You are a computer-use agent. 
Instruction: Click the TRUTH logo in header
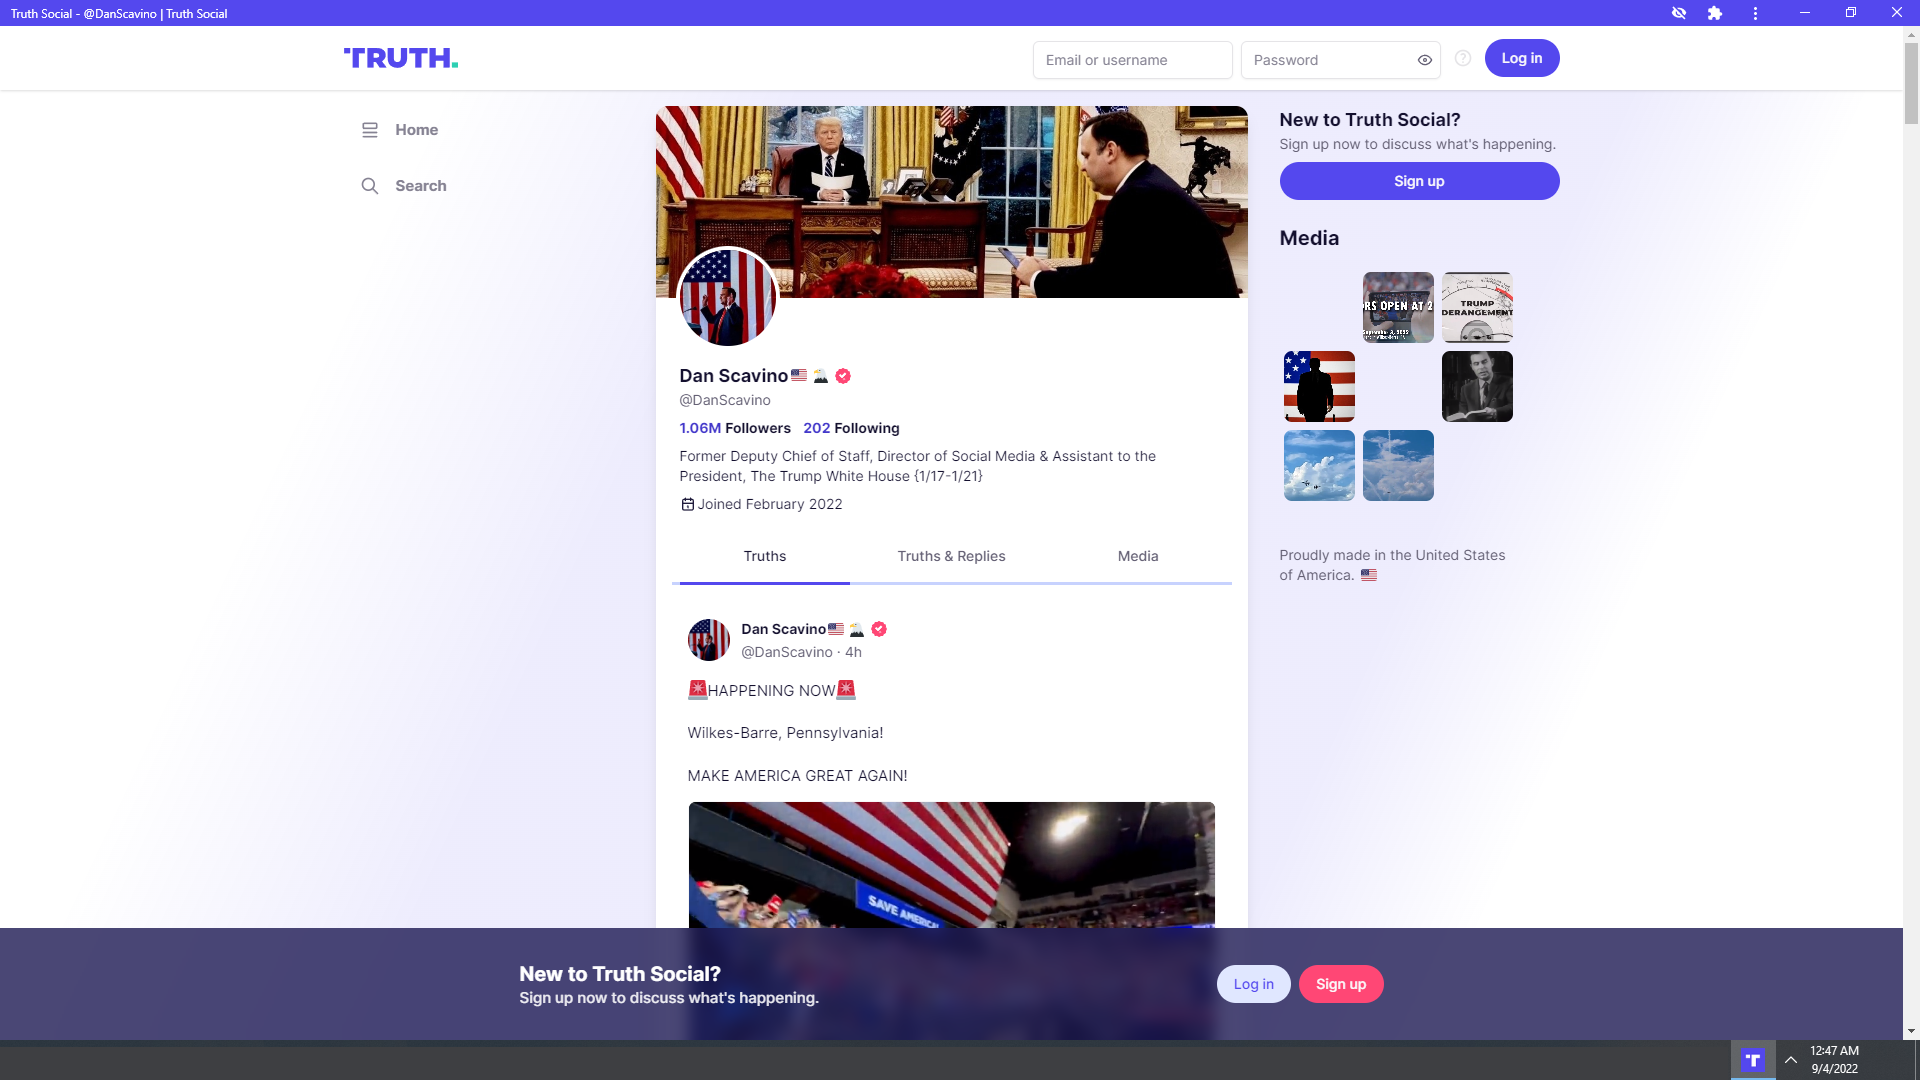[x=401, y=58]
